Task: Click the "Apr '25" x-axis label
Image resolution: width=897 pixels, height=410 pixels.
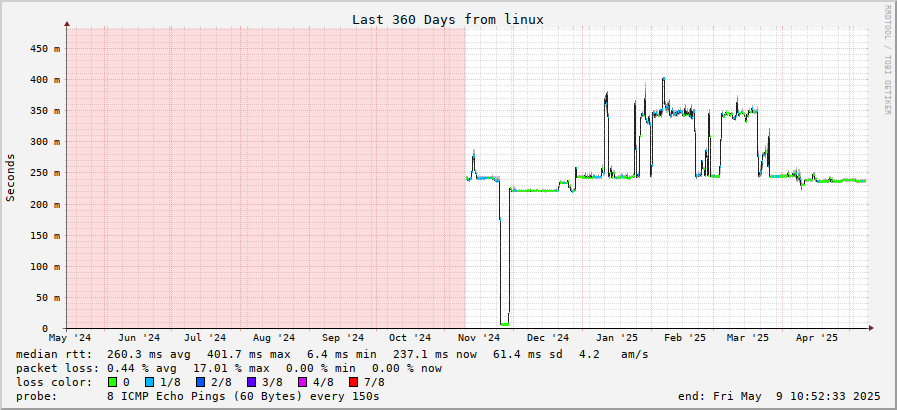Action: click(816, 338)
